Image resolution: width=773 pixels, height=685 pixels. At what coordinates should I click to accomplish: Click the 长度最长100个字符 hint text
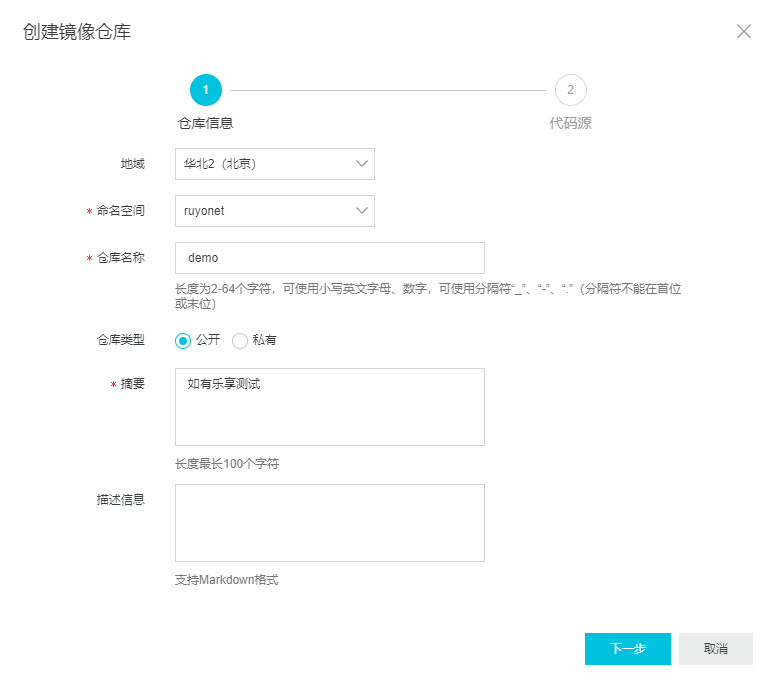[x=226, y=464]
